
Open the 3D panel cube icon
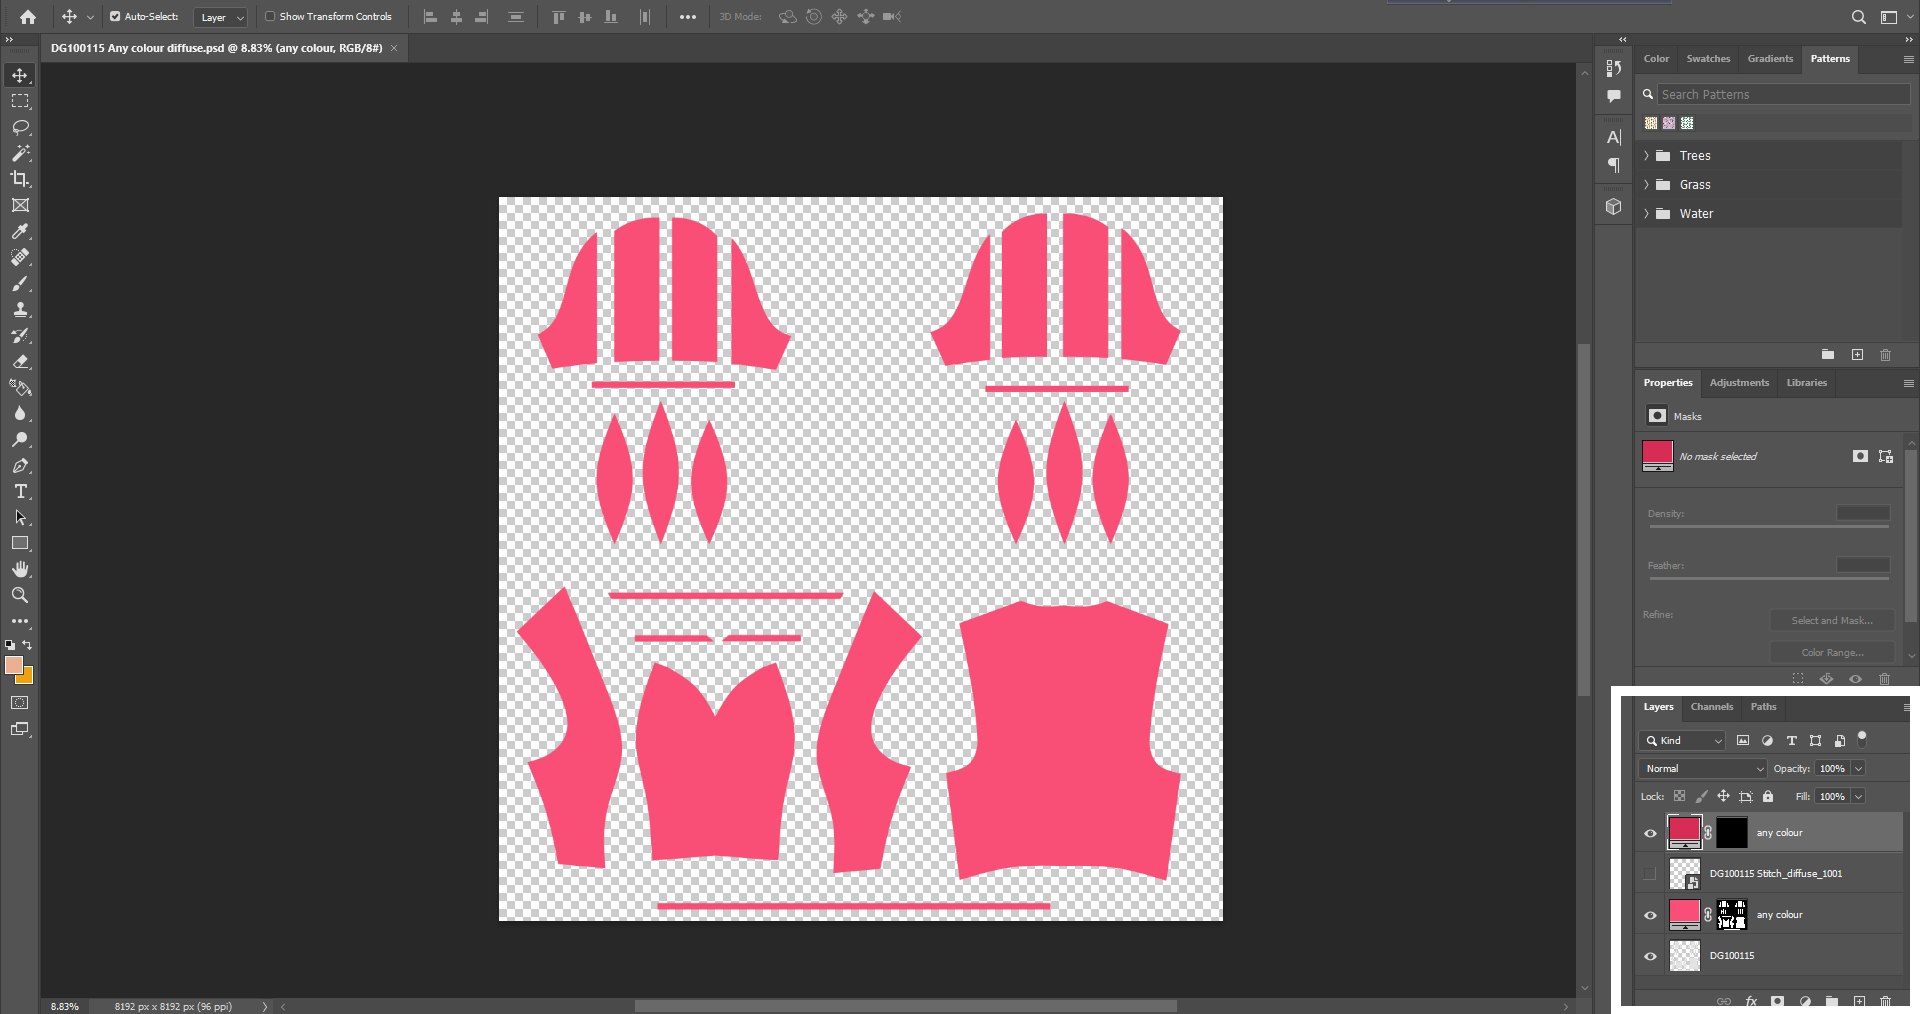click(x=1613, y=206)
